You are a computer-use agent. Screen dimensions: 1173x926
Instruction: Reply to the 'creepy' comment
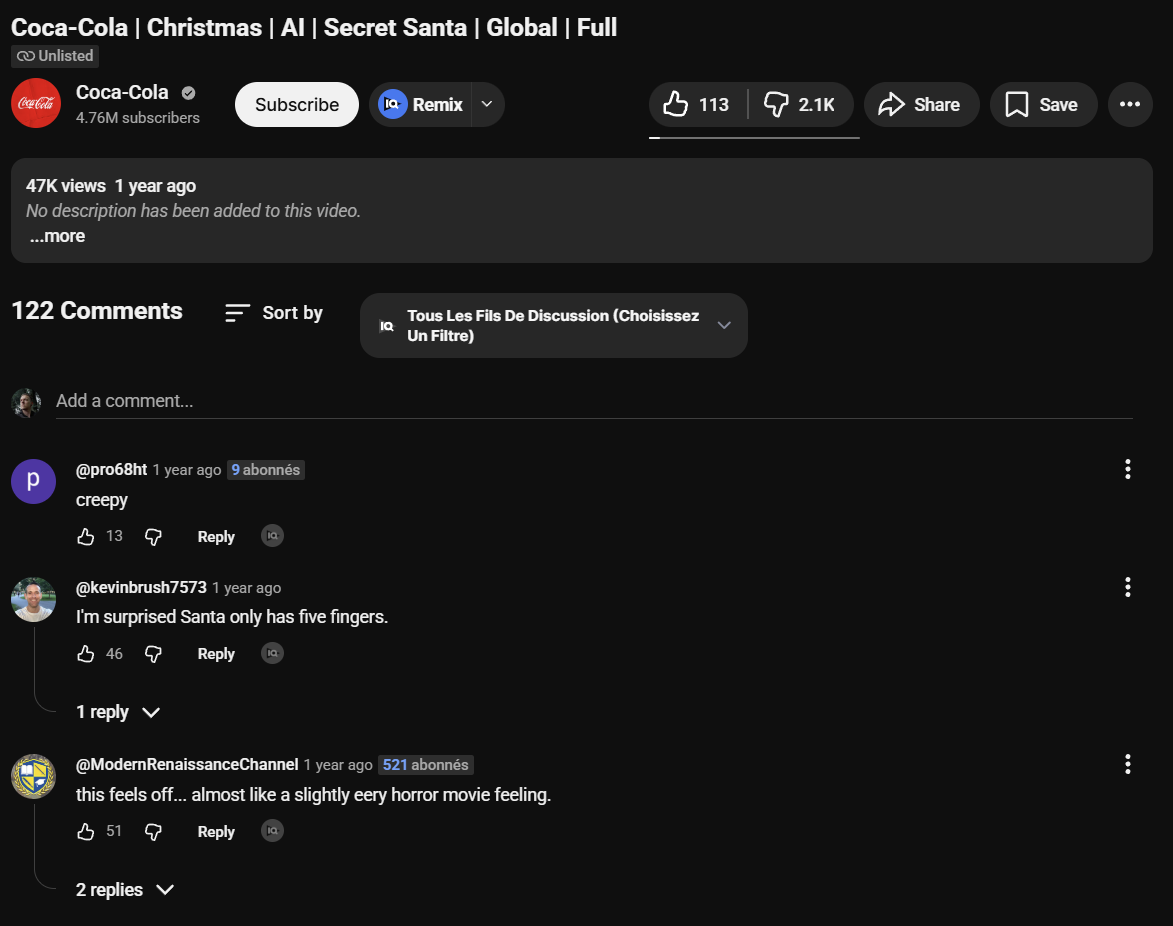click(x=215, y=536)
